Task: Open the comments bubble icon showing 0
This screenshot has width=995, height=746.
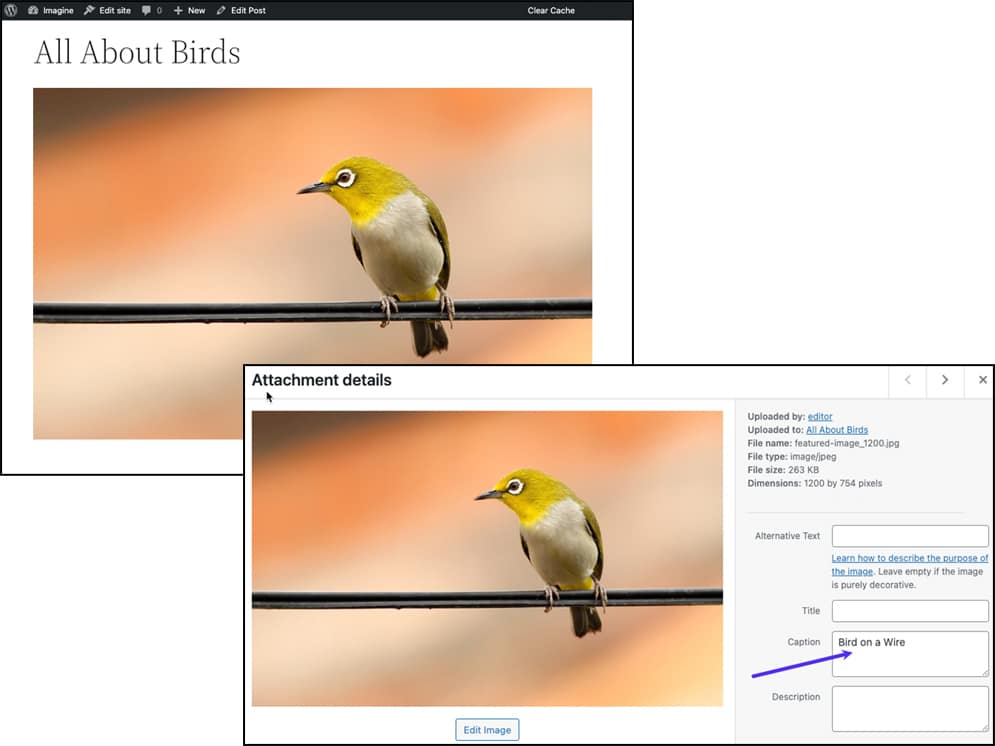Action: [x=149, y=11]
